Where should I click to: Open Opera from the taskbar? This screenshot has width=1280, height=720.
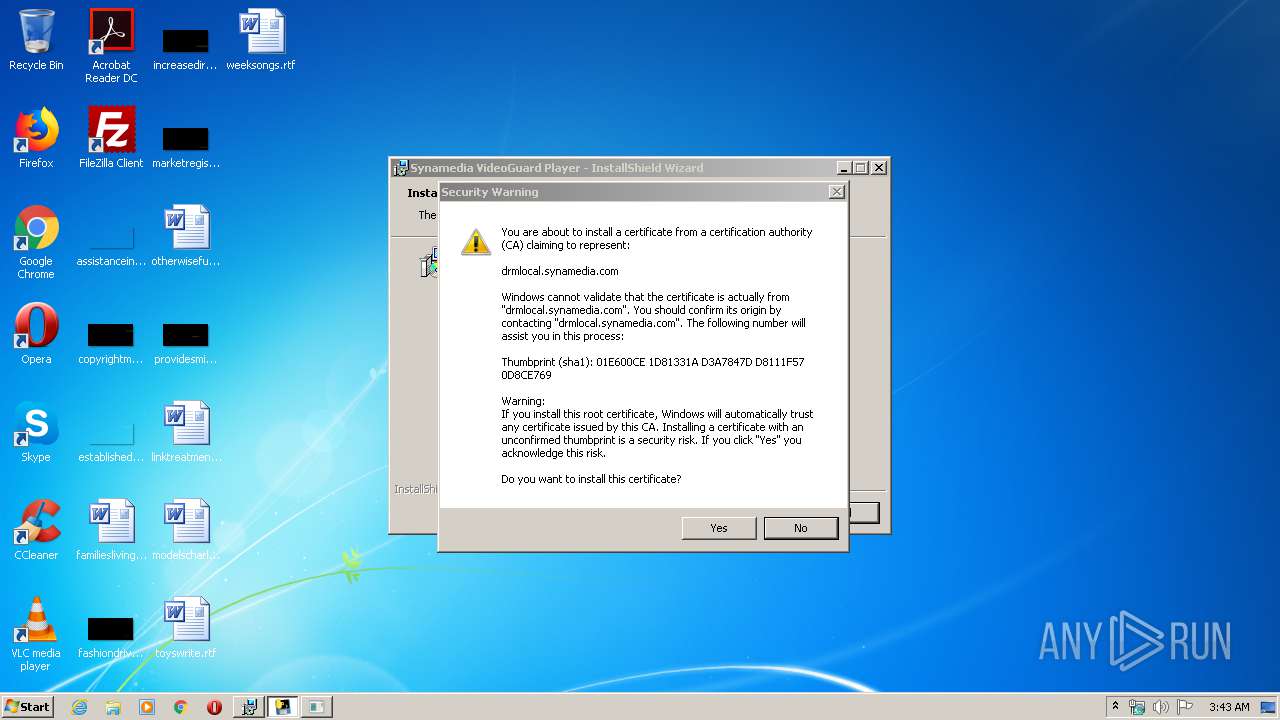click(x=214, y=707)
